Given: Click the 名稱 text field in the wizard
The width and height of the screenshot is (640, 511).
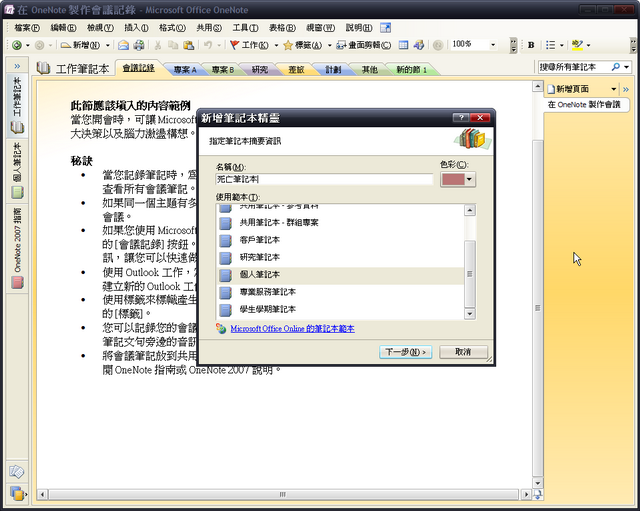Looking at the screenshot, I should [x=324, y=179].
